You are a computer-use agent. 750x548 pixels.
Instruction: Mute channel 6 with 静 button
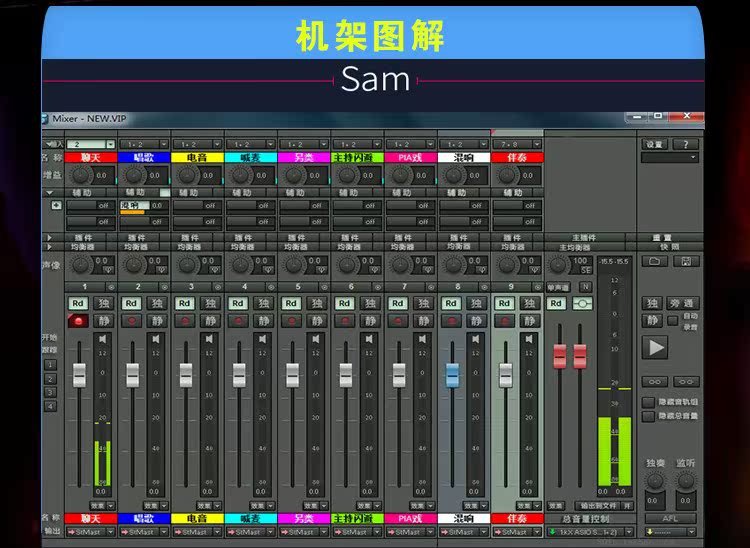point(370,321)
